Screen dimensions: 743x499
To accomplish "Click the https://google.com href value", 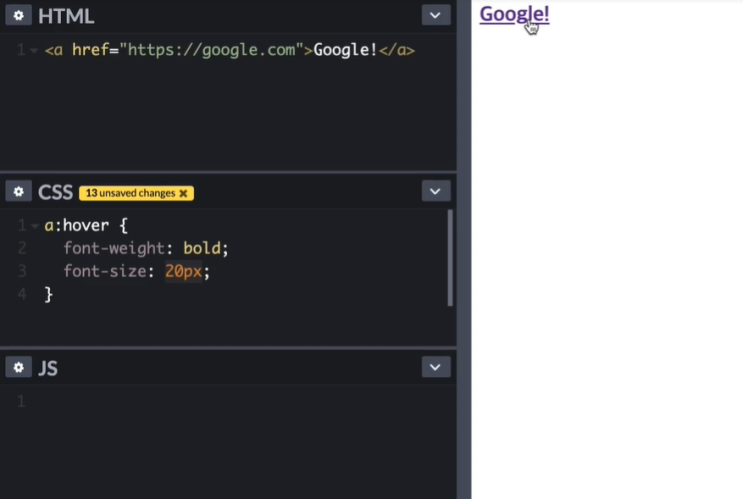I will [211, 50].
